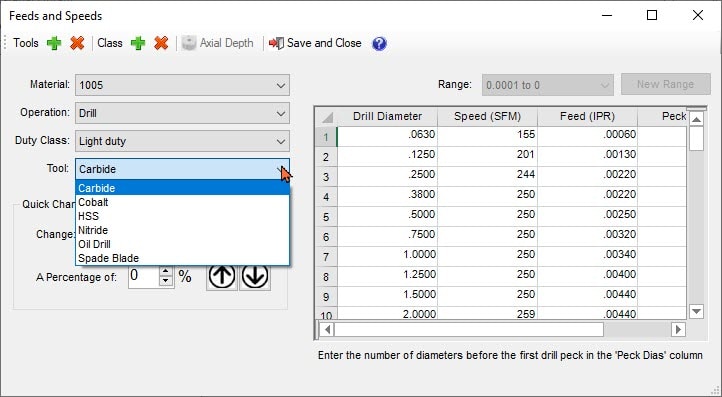Click the New Range button
Image resolution: width=722 pixels, height=397 pixels.
pyautogui.click(x=665, y=84)
